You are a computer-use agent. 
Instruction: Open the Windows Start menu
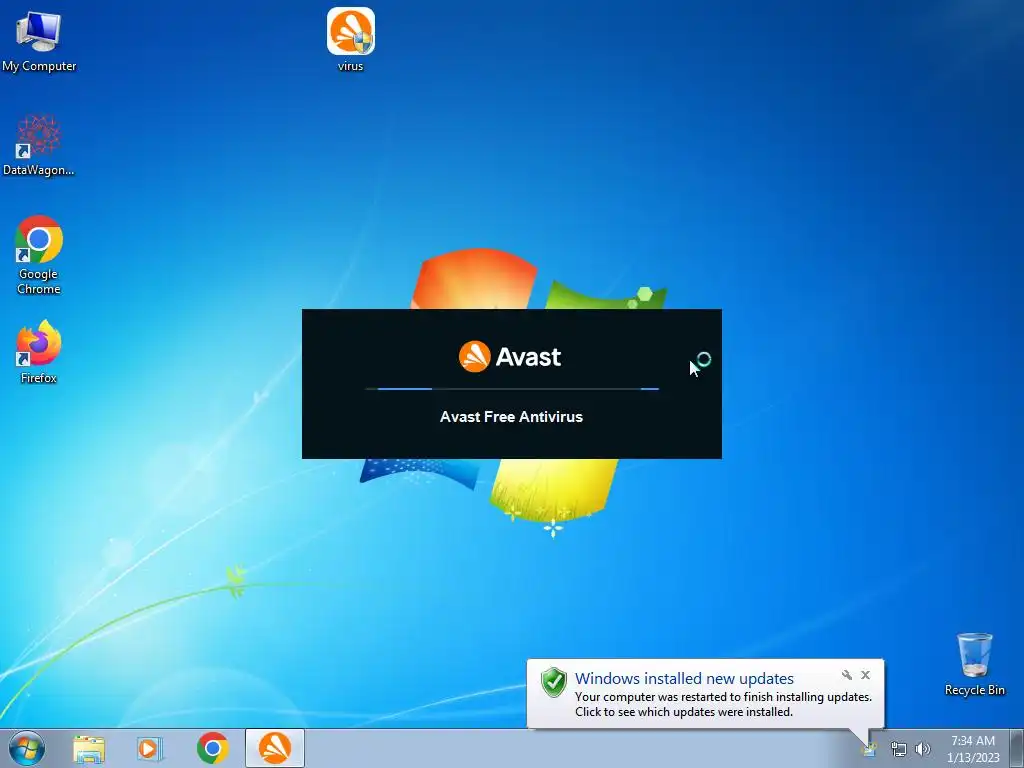point(27,748)
